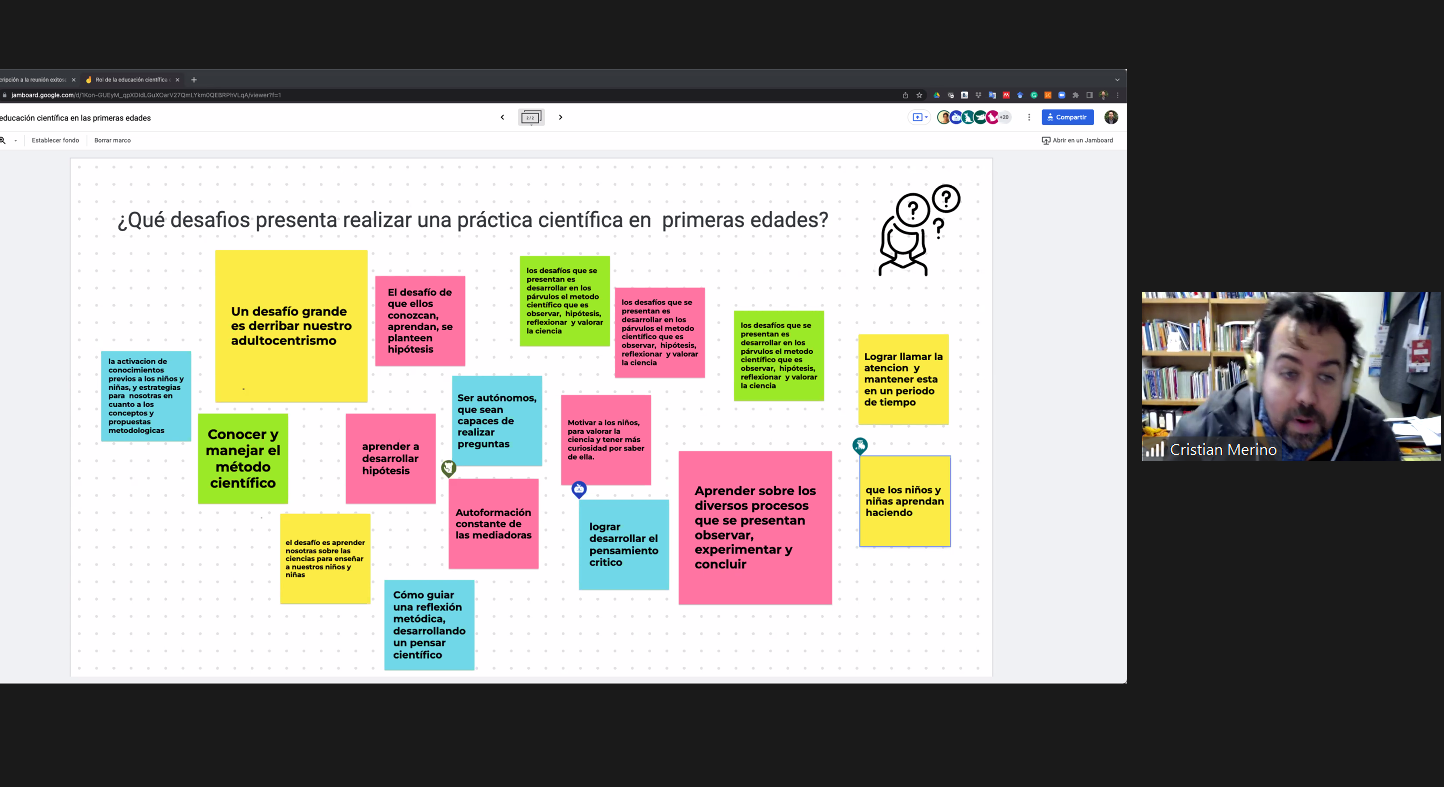This screenshot has width=1444, height=787.
Task: Click the blue Compartir button
Action: (x=1067, y=117)
